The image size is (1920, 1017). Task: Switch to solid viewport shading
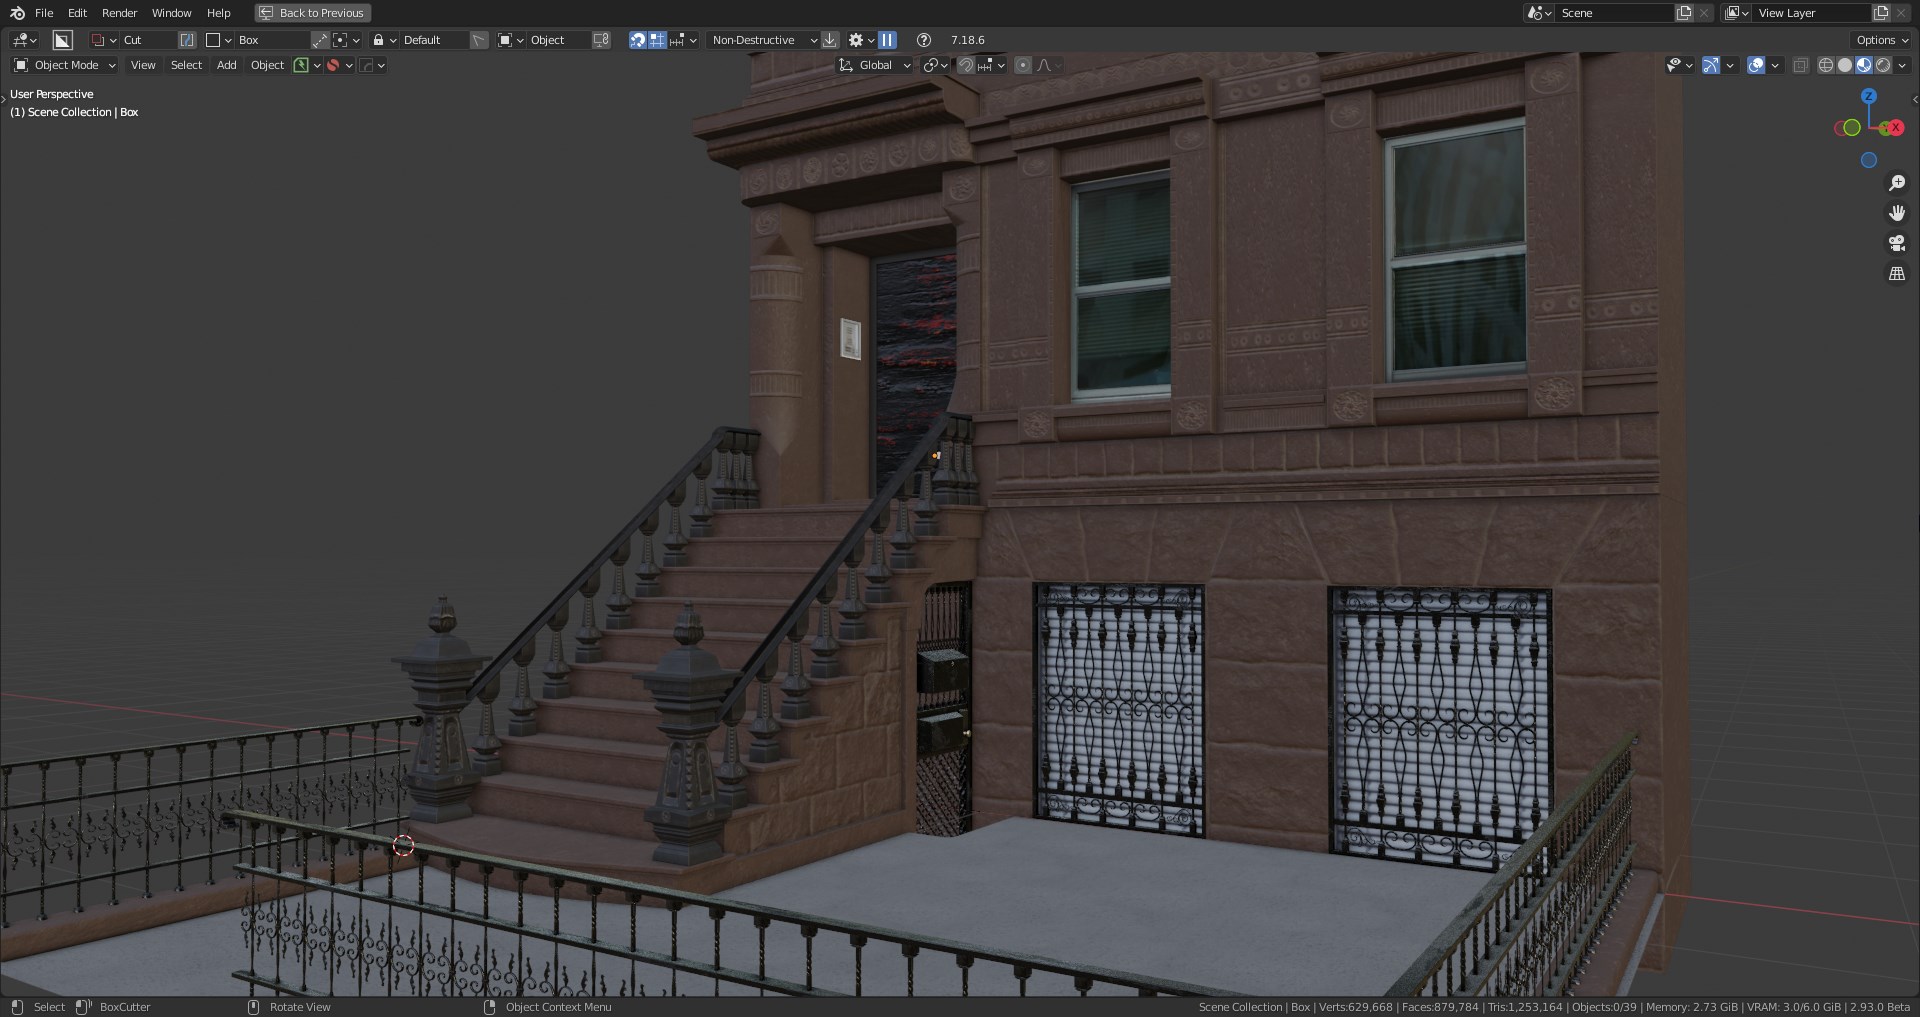[x=1845, y=65]
